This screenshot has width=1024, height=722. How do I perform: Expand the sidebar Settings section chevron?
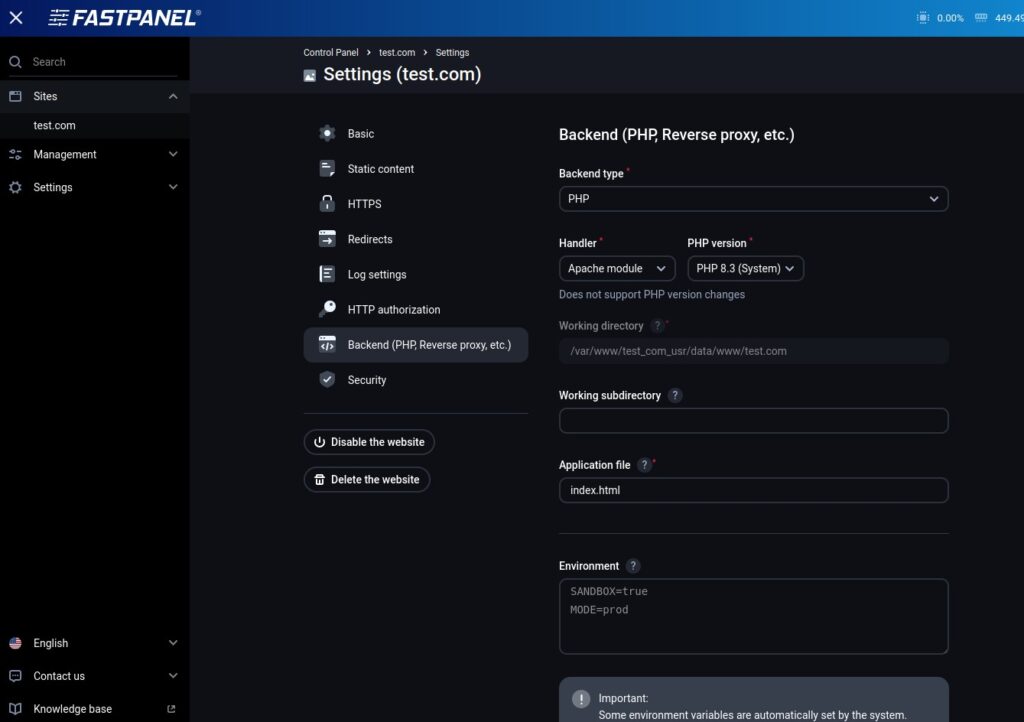click(x=173, y=187)
